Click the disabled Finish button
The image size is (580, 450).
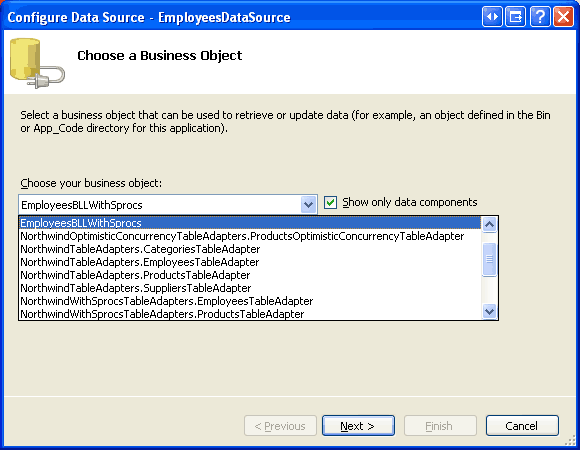pyautogui.click(x=440, y=426)
